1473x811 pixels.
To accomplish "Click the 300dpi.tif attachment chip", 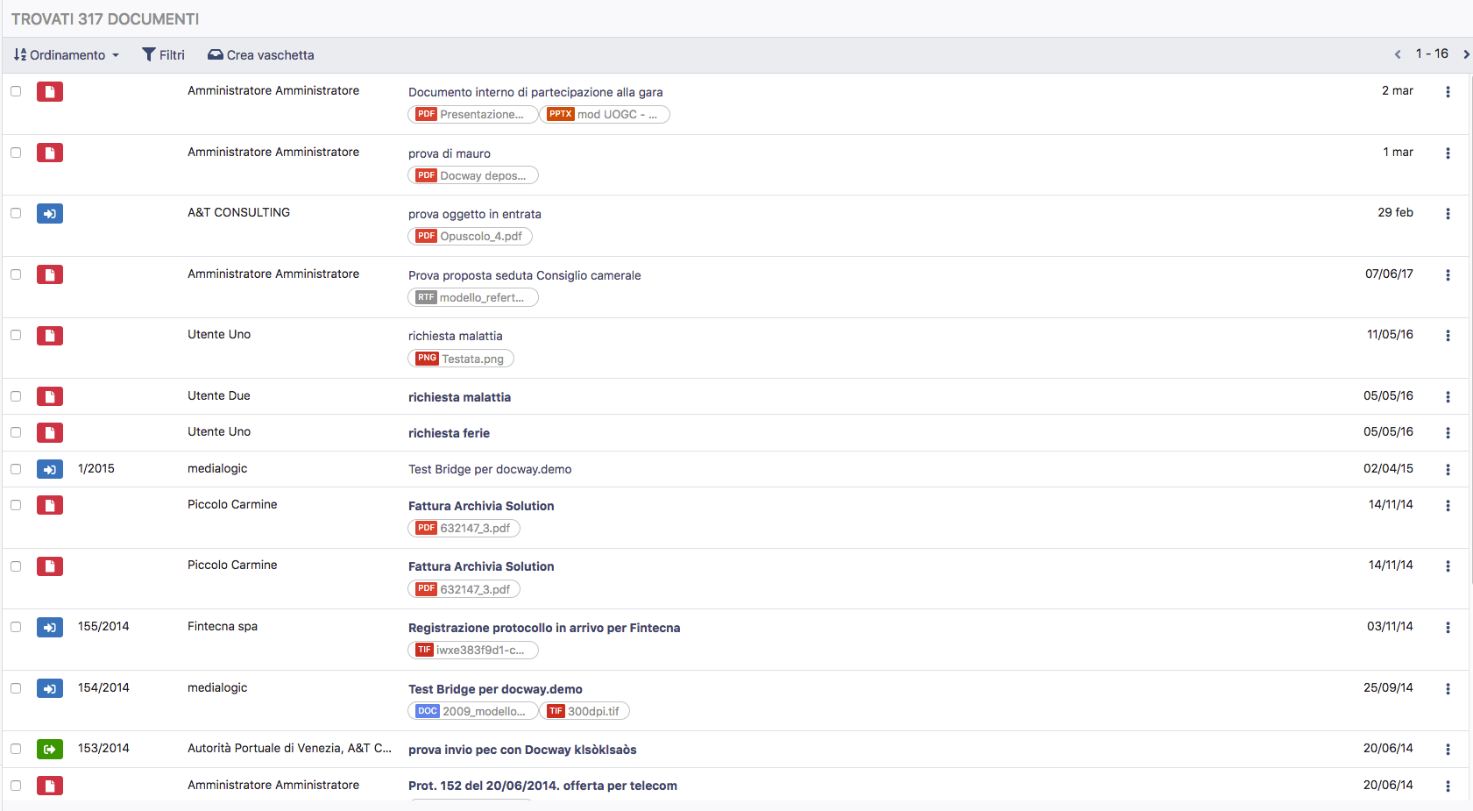I will 585,711.
